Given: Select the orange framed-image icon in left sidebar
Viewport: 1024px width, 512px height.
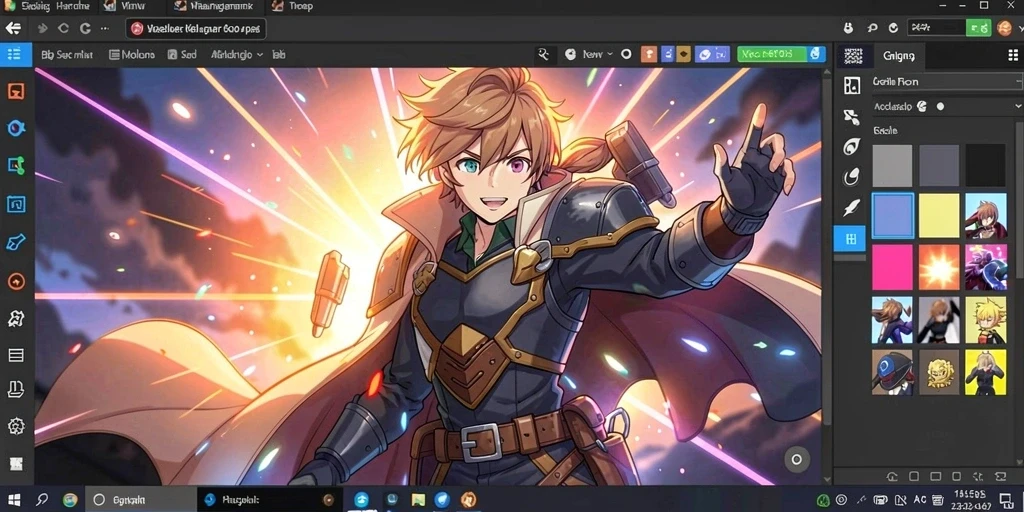Looking at the screenshot, I should coord(16,91).
